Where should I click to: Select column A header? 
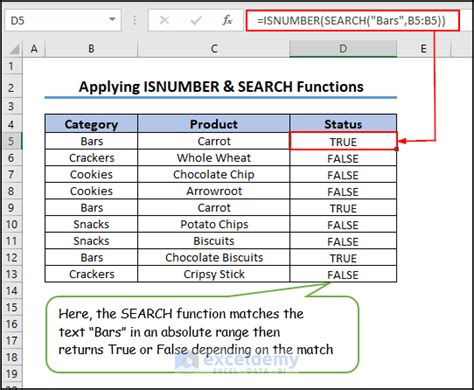[34, 49]
